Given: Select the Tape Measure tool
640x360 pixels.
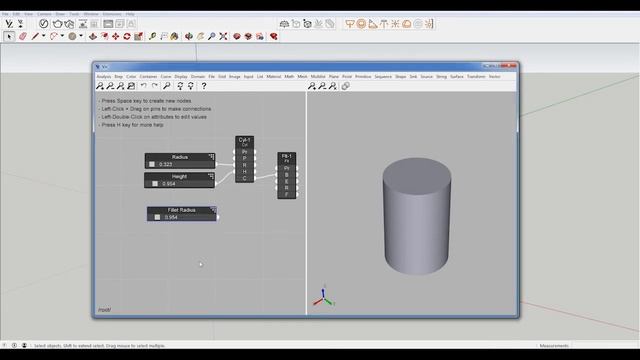Looking at the screenshot, I should pyautogui.click(x=152, y=37).
